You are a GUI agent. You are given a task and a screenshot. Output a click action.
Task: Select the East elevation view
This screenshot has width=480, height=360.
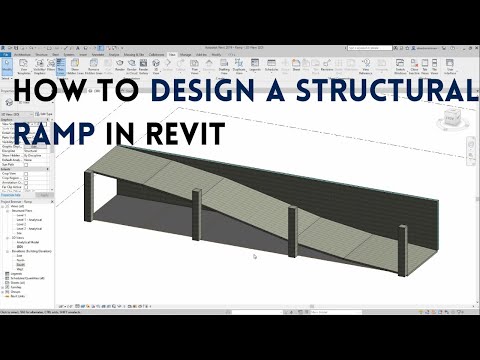click(20, 256)
